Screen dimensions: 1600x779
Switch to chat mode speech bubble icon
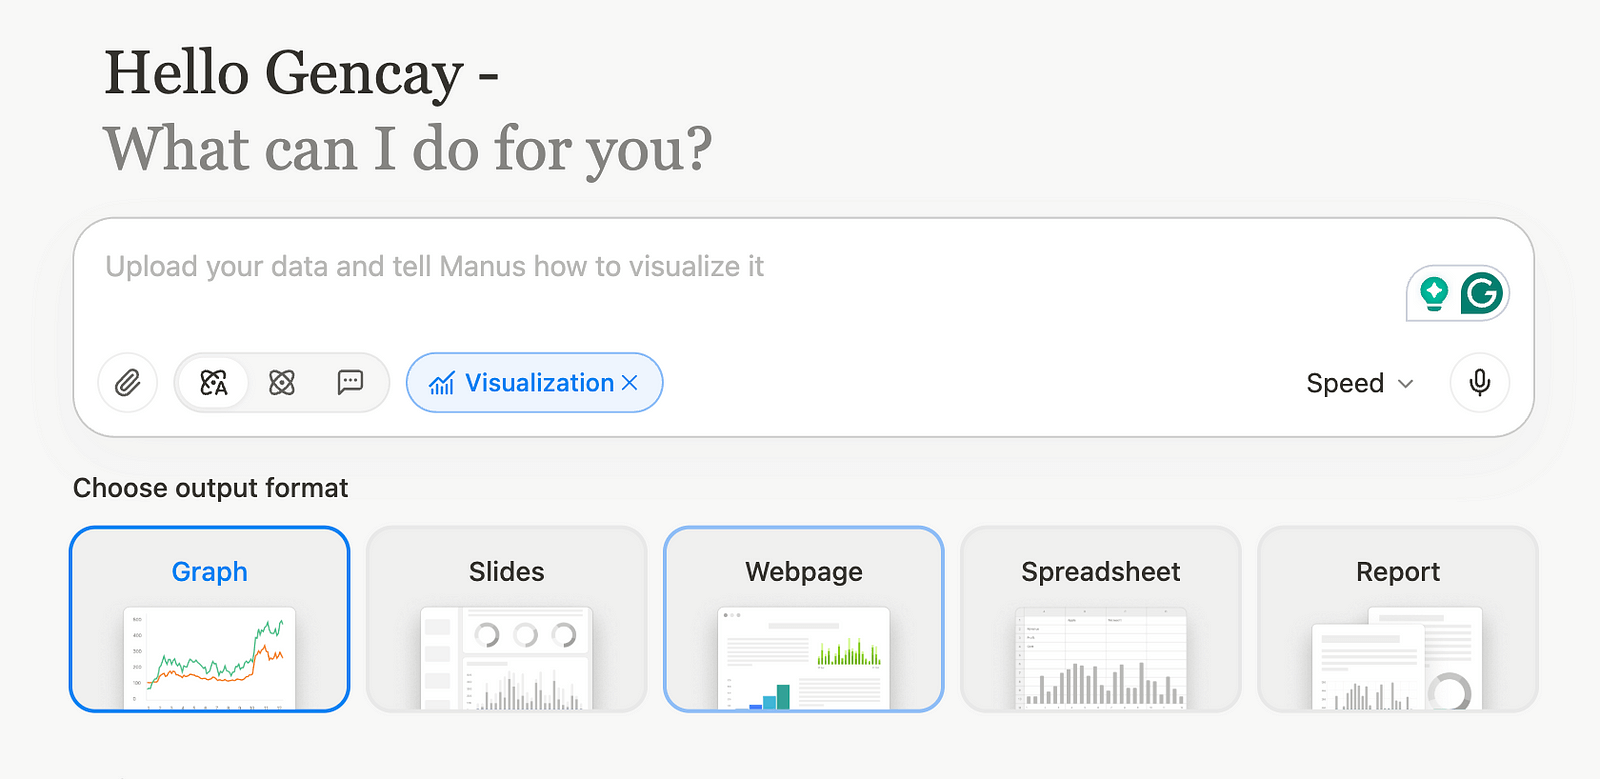click(350, 382)
